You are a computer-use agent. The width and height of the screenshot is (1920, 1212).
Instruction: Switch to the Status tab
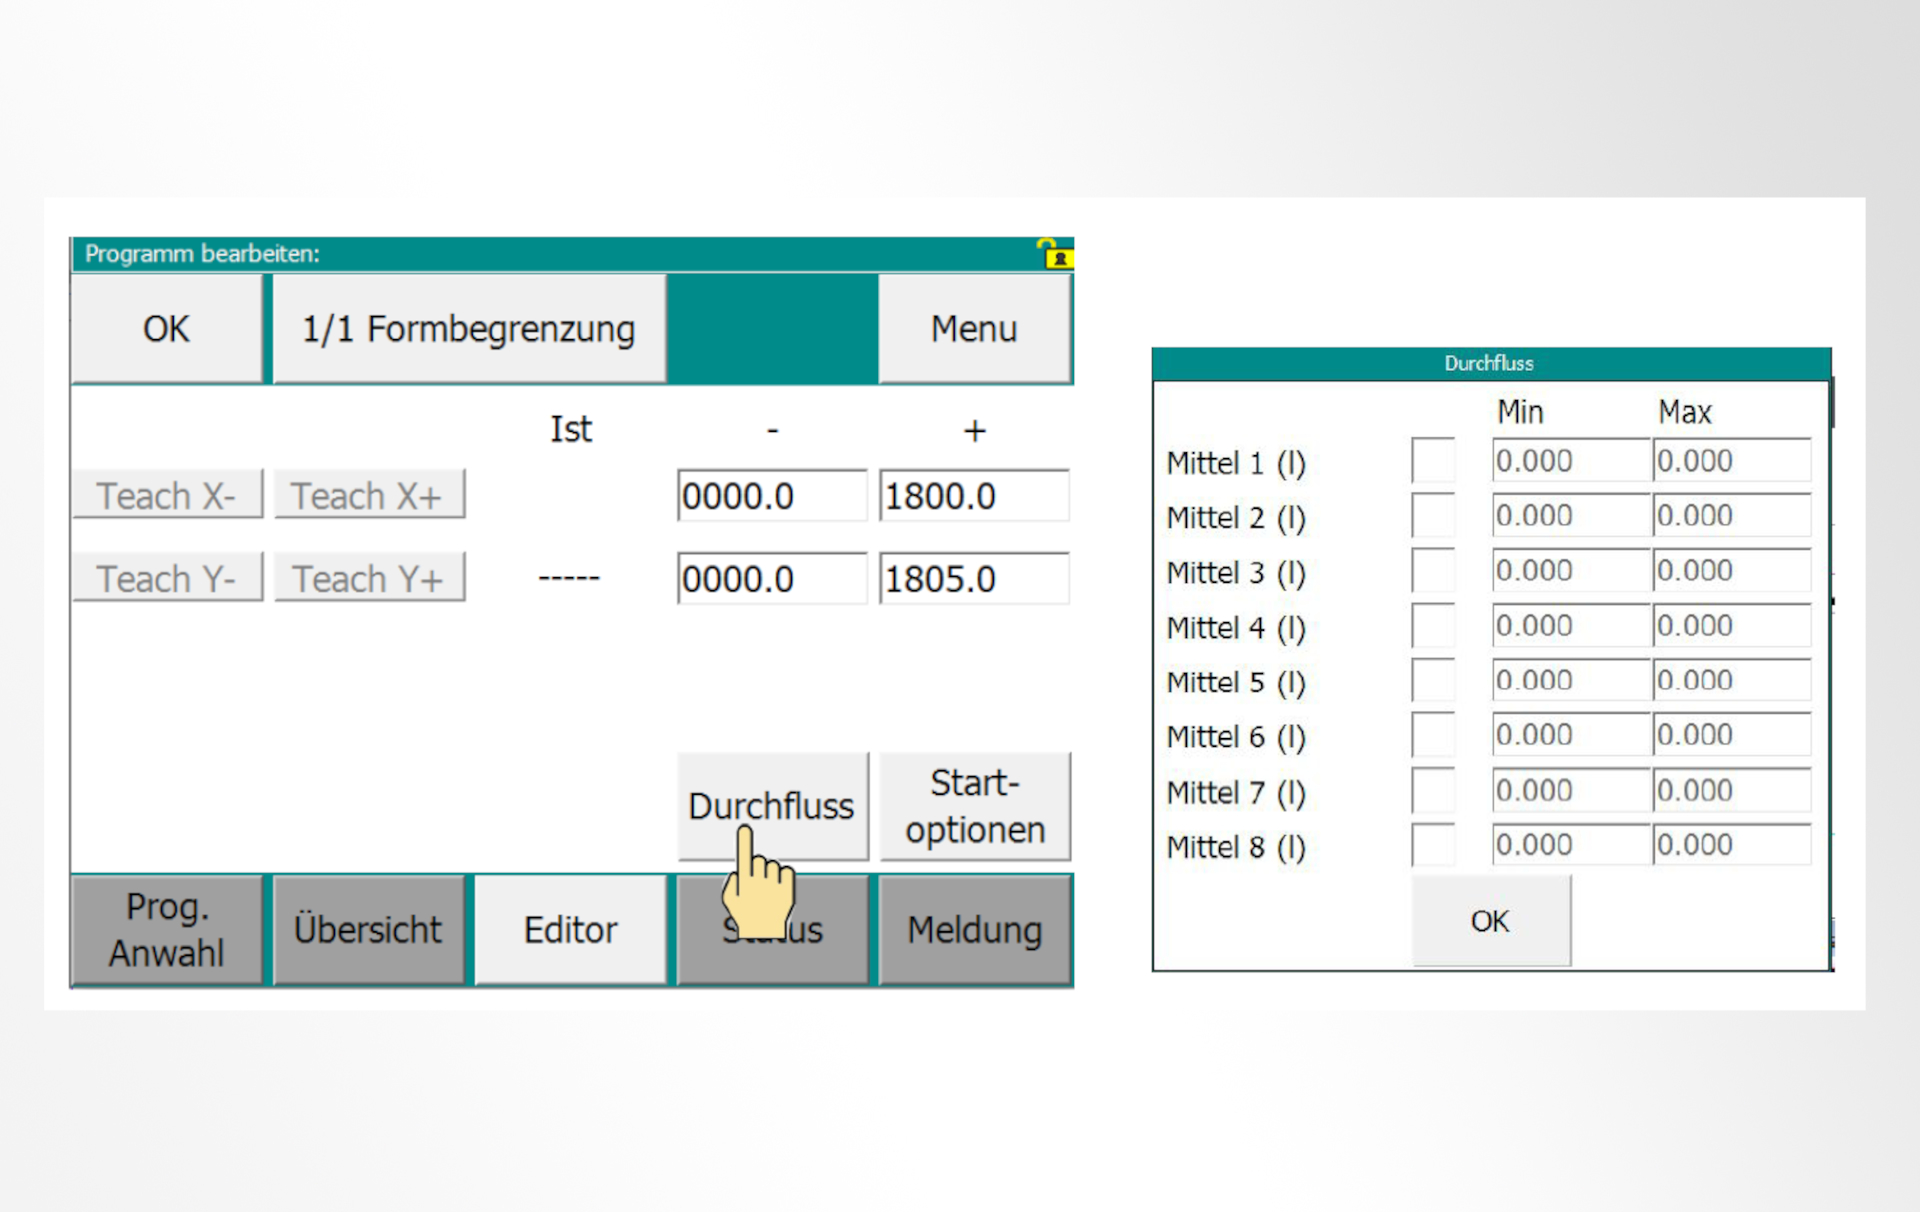click(773, 930)
